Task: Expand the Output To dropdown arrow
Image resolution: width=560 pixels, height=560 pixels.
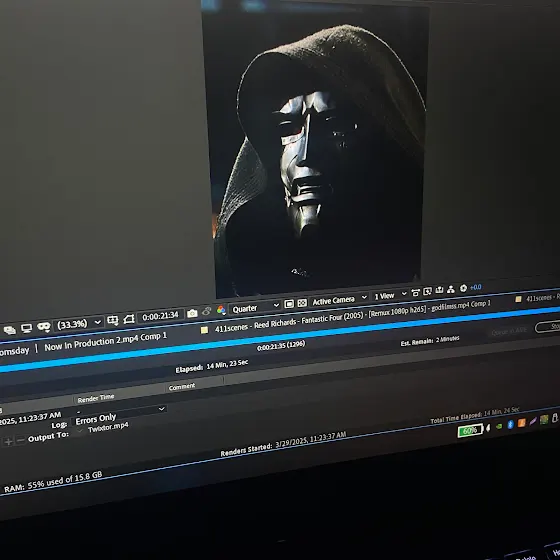Action: tap(80, 431)
